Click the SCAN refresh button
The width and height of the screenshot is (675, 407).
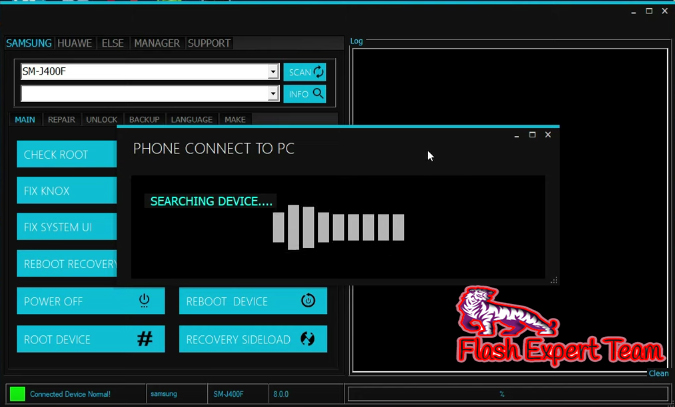pos(304,72)
